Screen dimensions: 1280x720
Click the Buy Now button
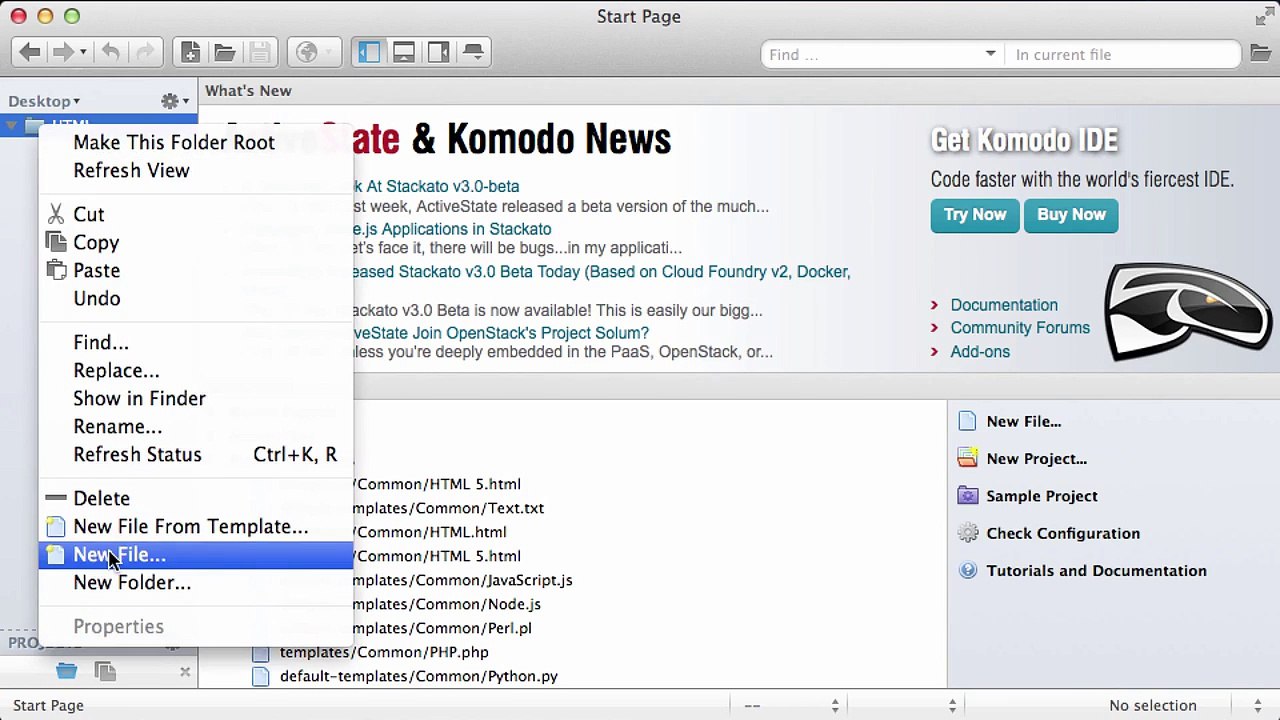pos(1071,215)
